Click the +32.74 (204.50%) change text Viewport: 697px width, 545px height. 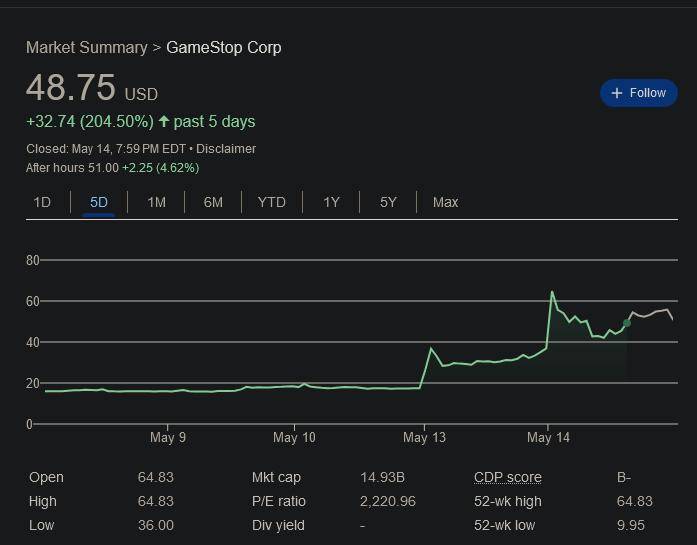[x=90, y=121]
